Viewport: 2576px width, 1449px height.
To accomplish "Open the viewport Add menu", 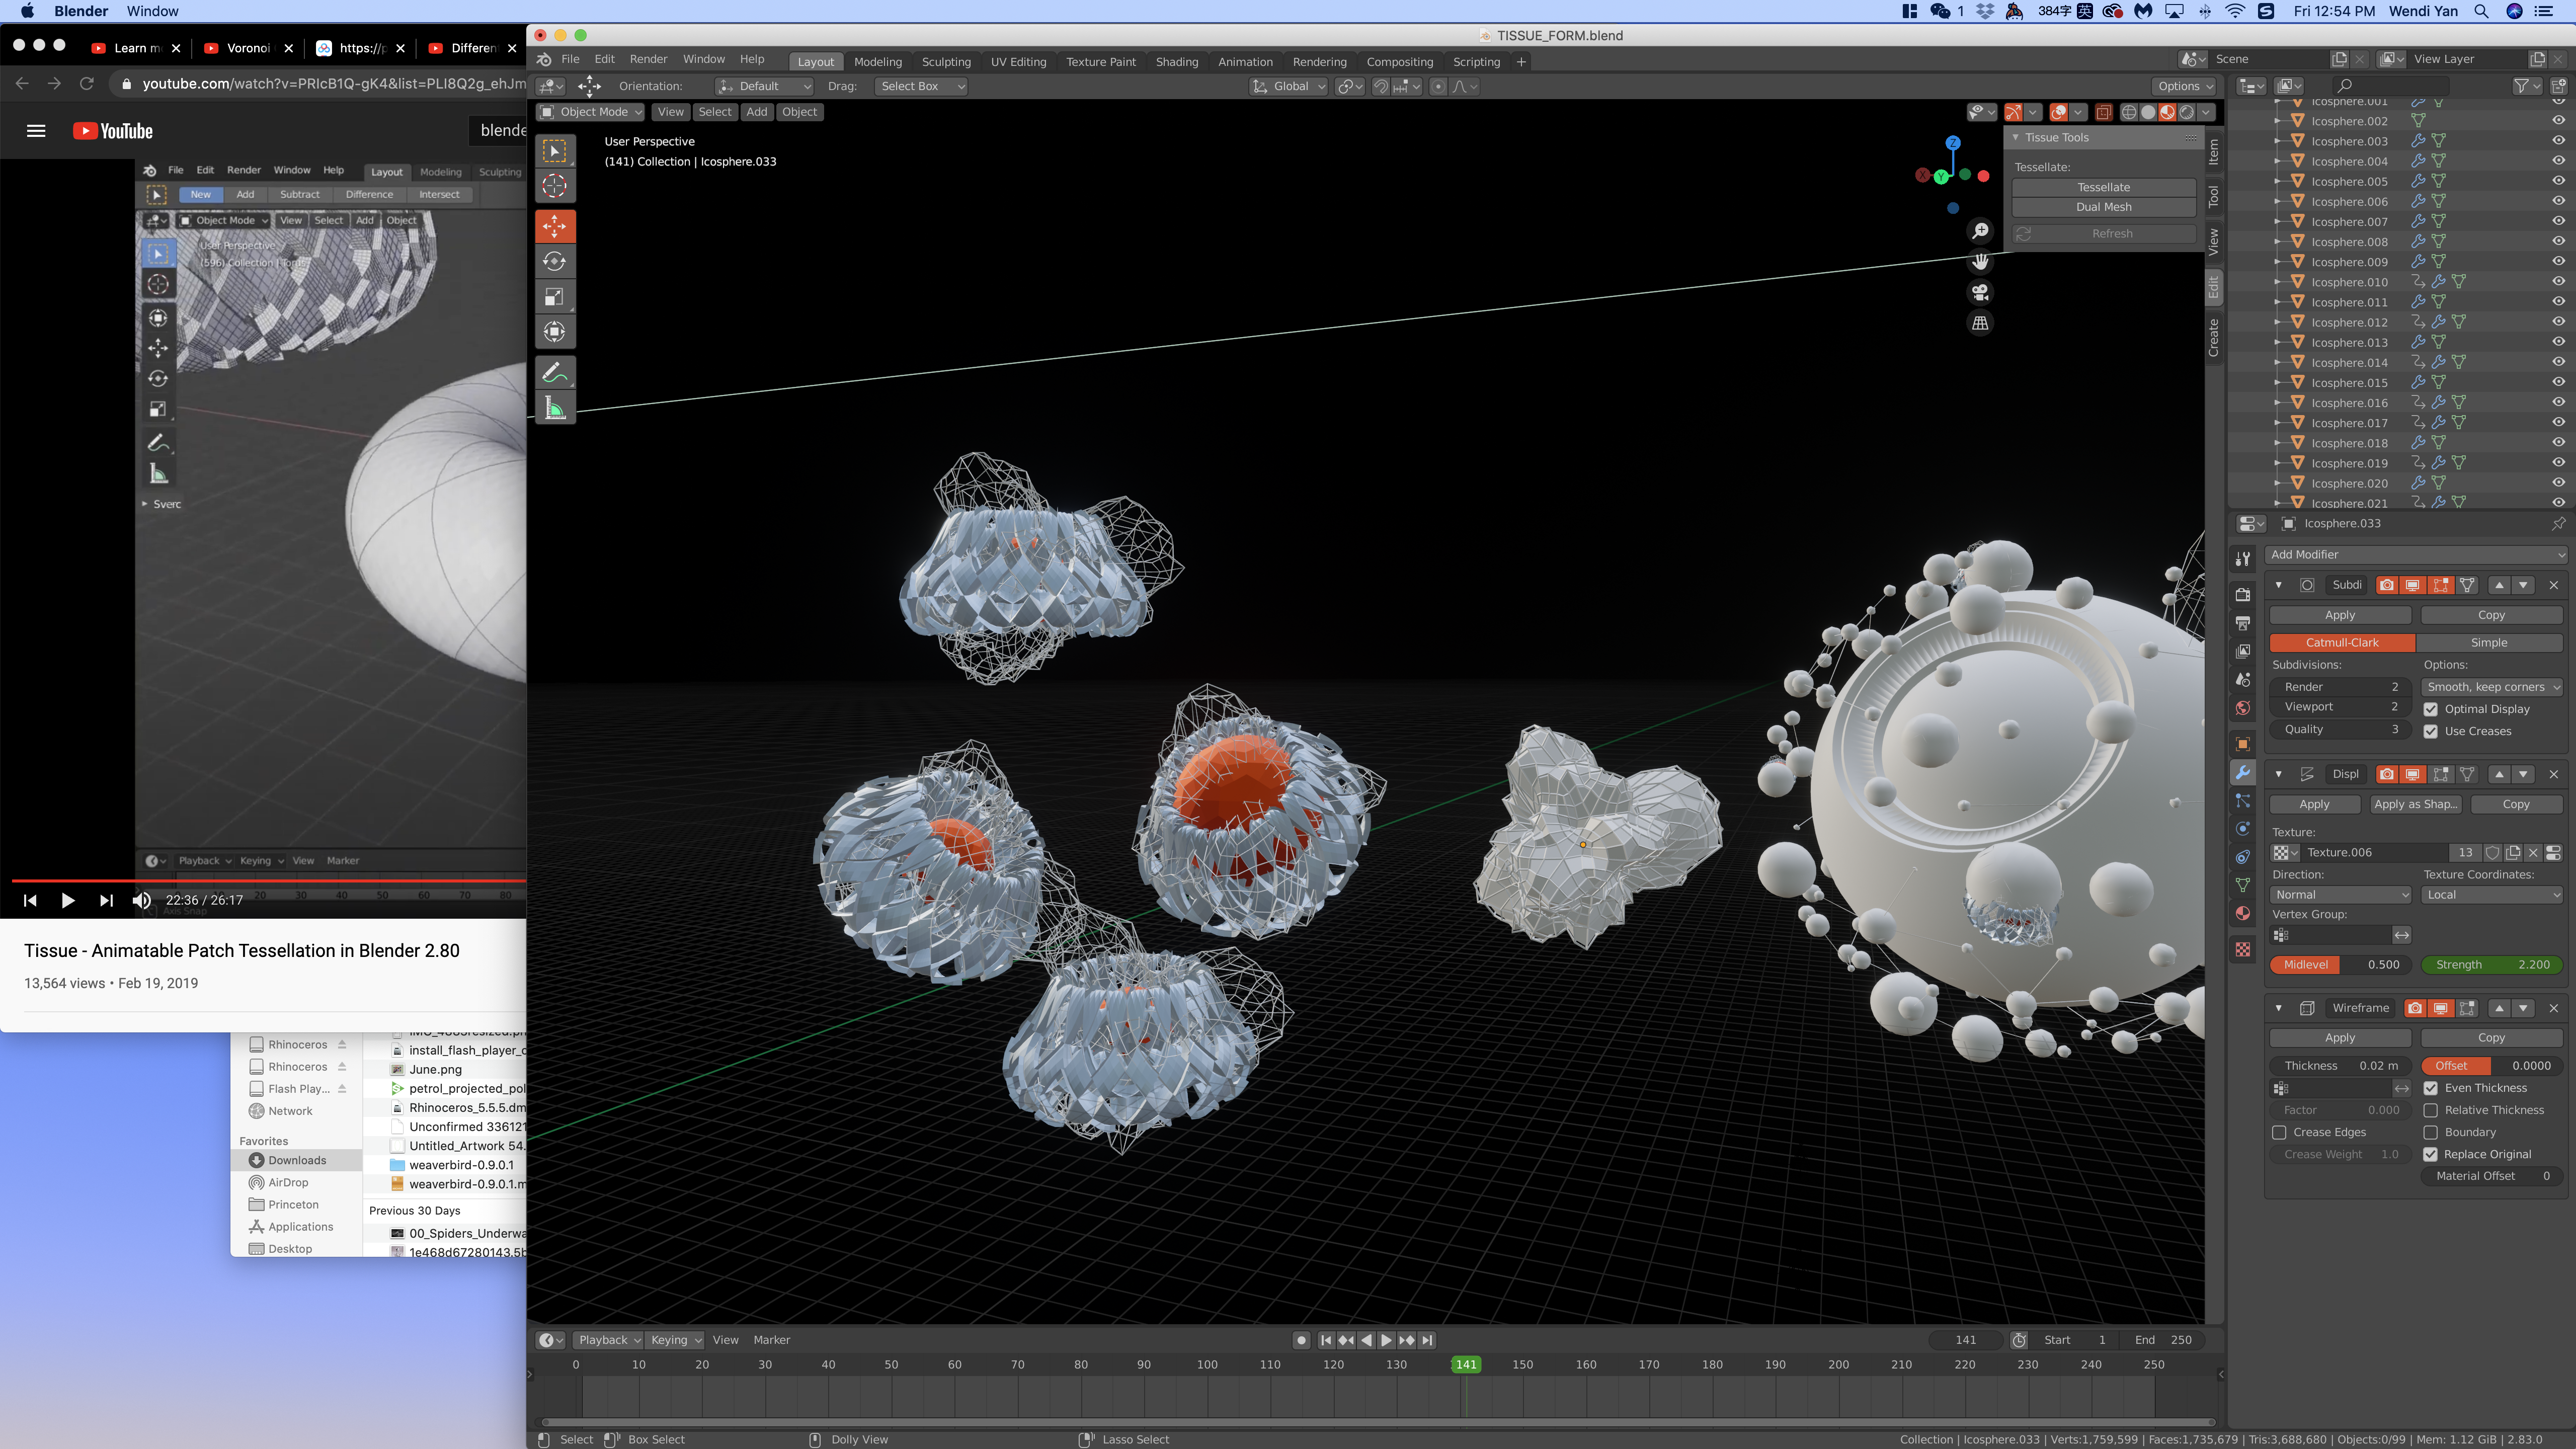I will click(757, 112).
